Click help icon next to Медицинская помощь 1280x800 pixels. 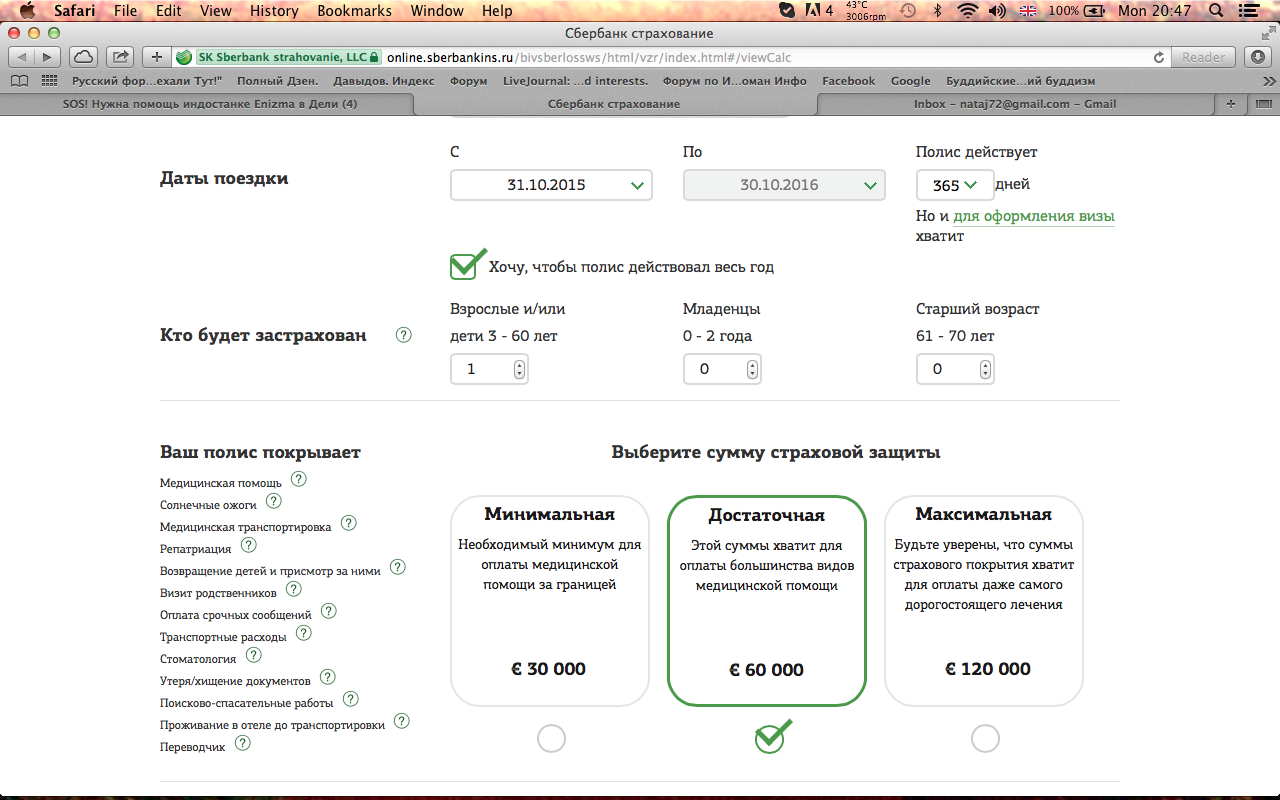(298, 479)
